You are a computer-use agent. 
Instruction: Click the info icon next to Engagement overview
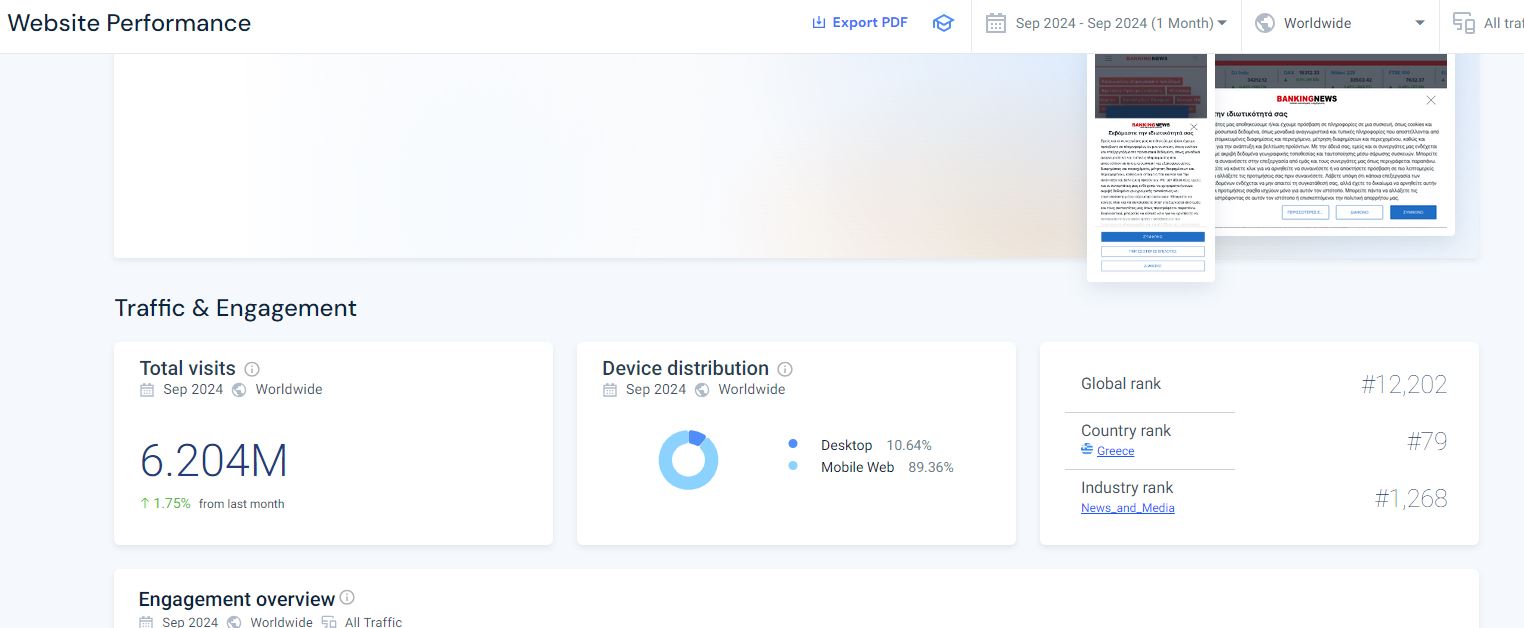tap(347, 598)
